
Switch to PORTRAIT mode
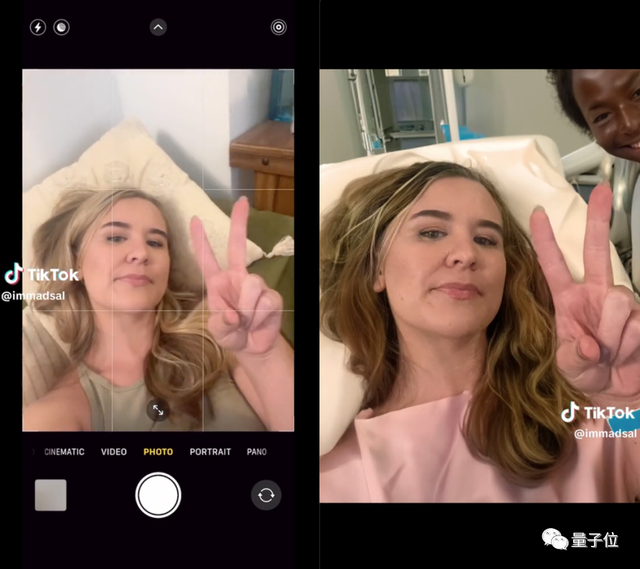210,452
